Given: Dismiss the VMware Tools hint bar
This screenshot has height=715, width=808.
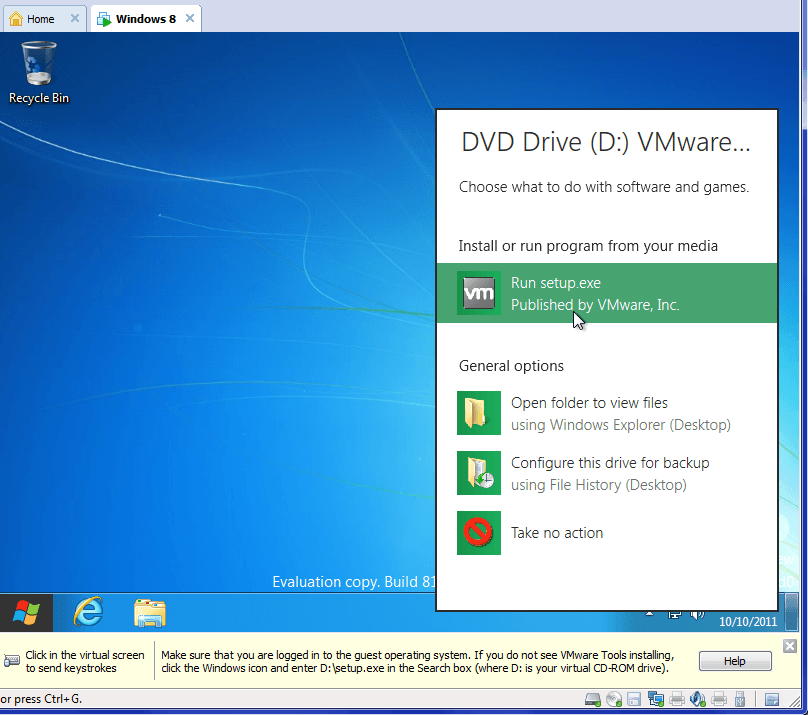Looking at the screenshot, I should pos(789,646).
